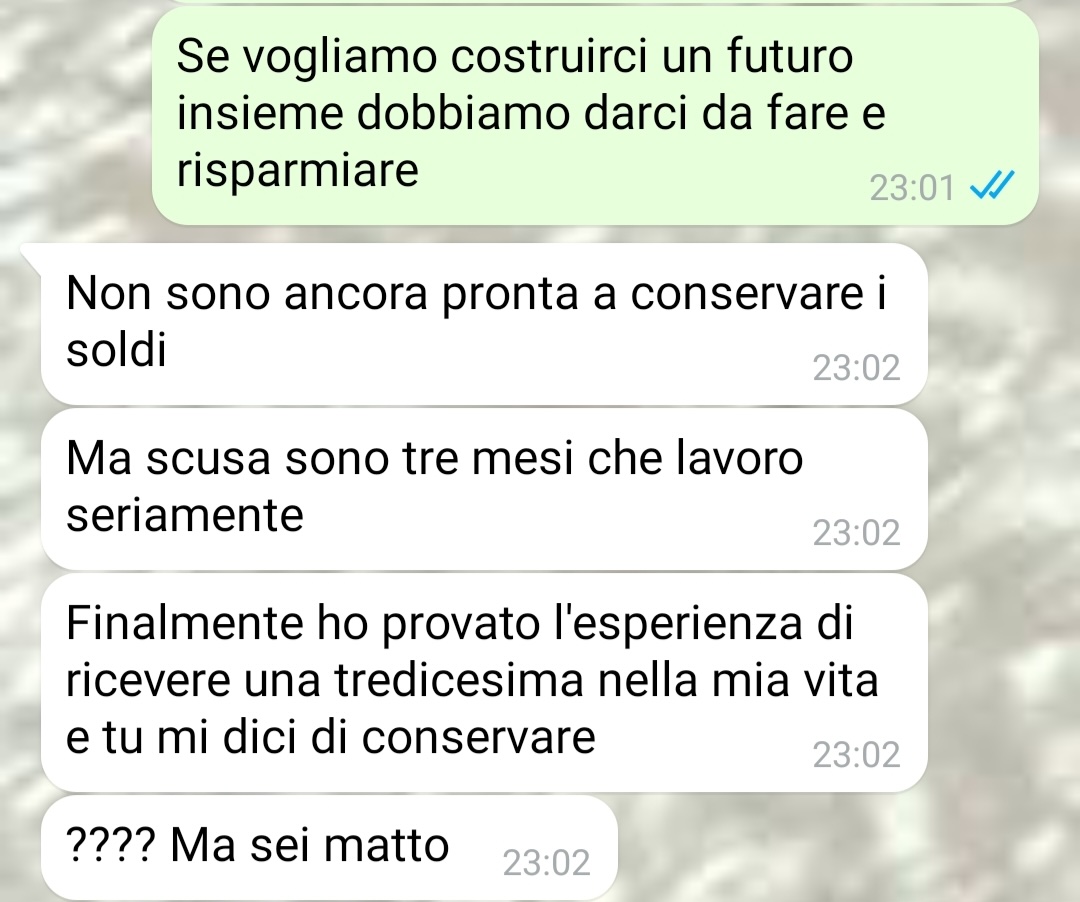1080x902 pixels.
Task: Select the message about the tredicesima
Action: [x=484, y=682]
